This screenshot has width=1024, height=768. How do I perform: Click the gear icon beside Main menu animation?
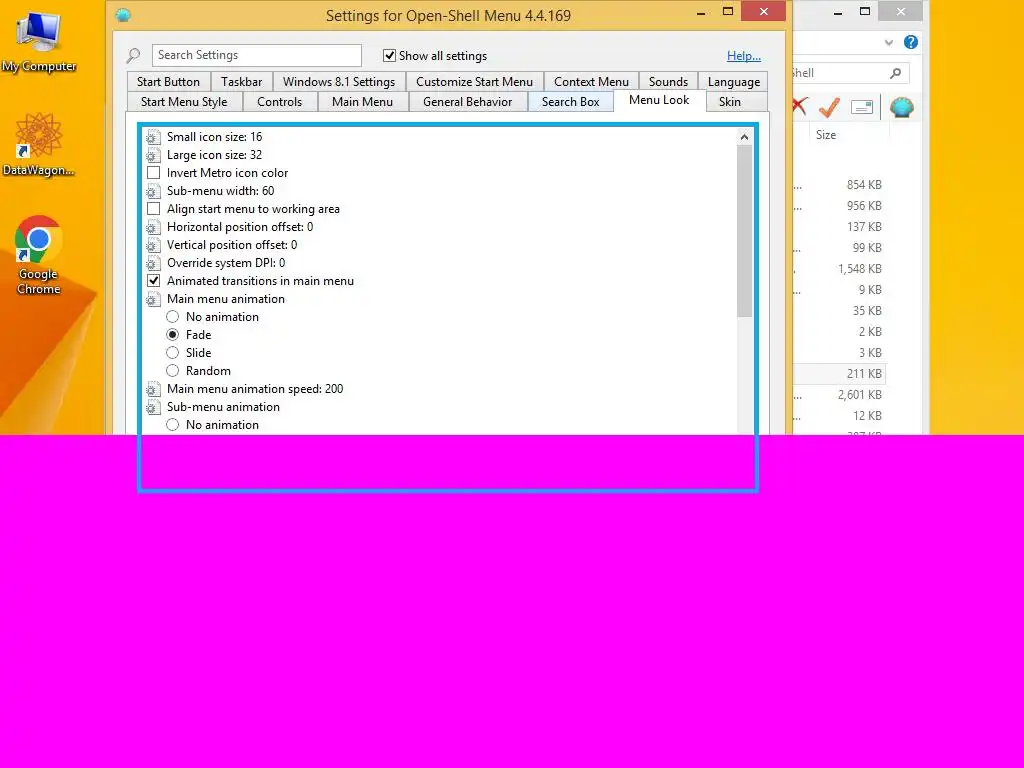tap(153, 299)
